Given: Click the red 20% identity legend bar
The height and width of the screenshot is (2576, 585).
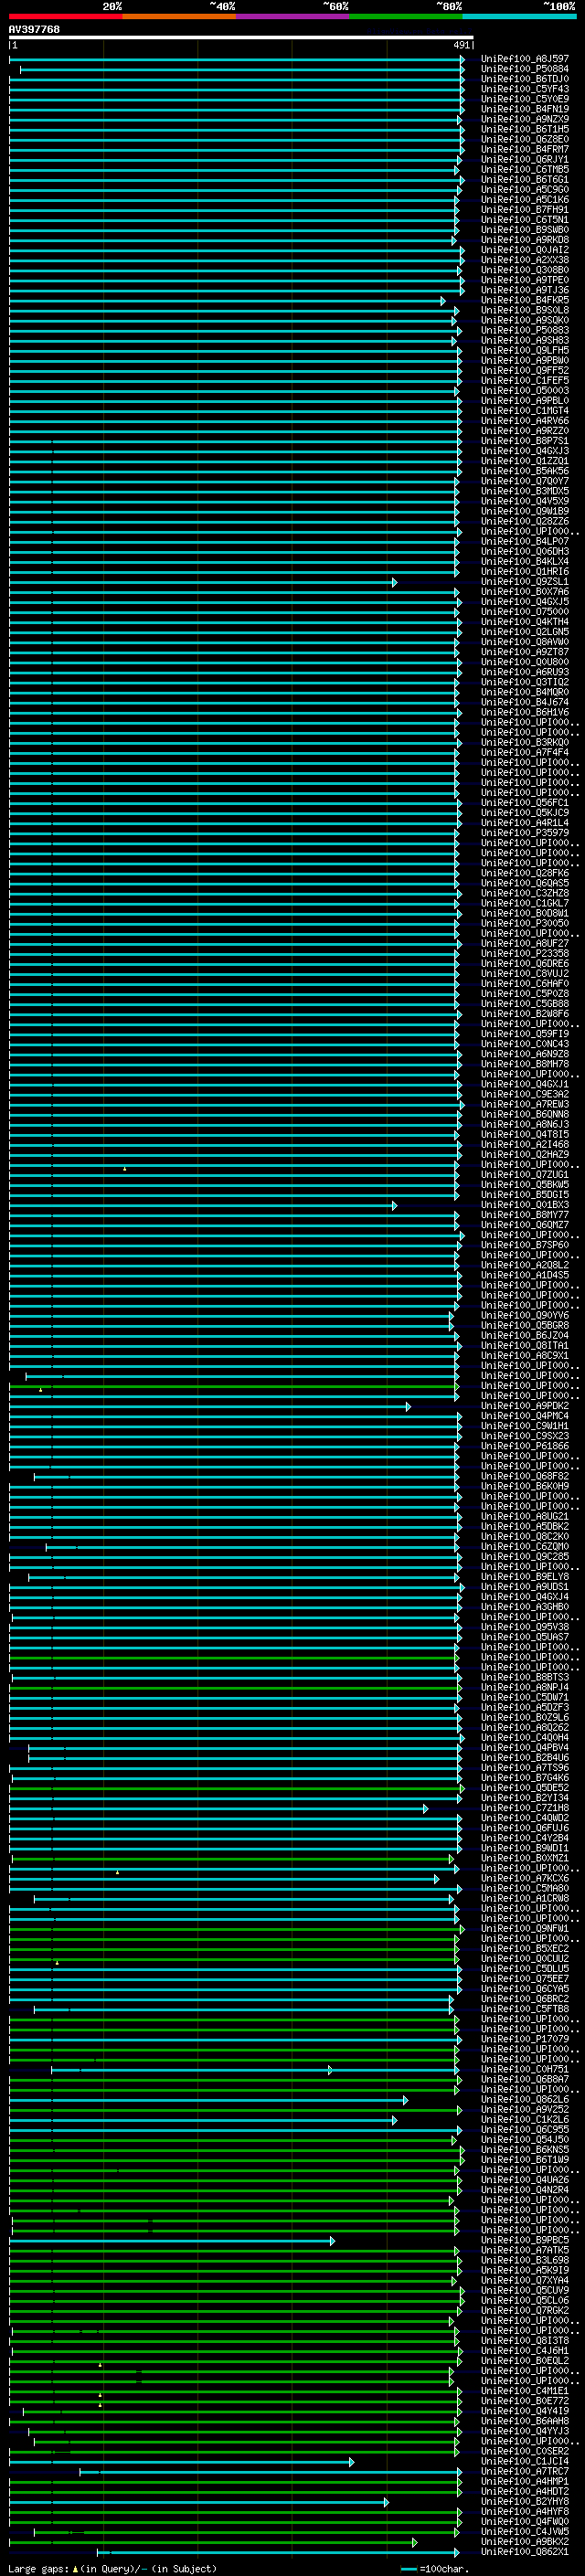Looking at the screenshot, I should (x=65, y=17).
